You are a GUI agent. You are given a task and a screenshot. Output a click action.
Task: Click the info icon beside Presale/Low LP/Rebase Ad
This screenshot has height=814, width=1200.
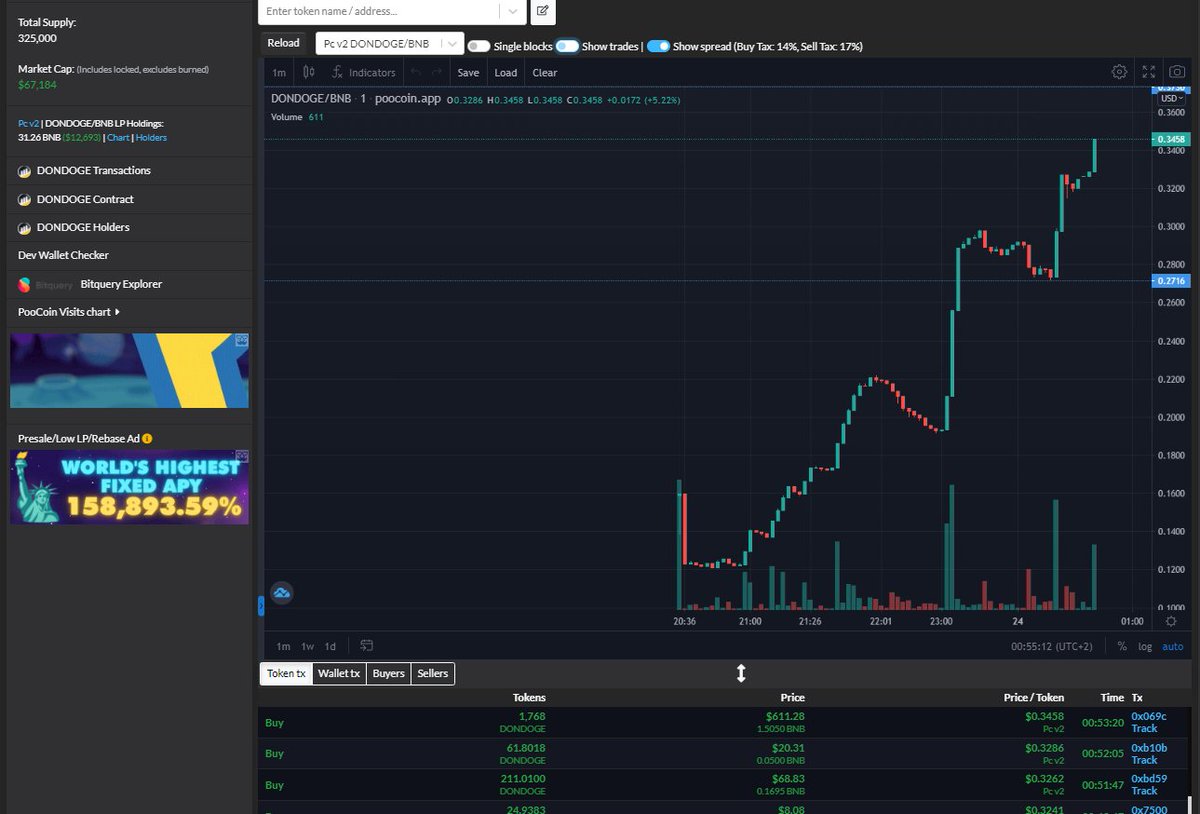pos(147,439)
